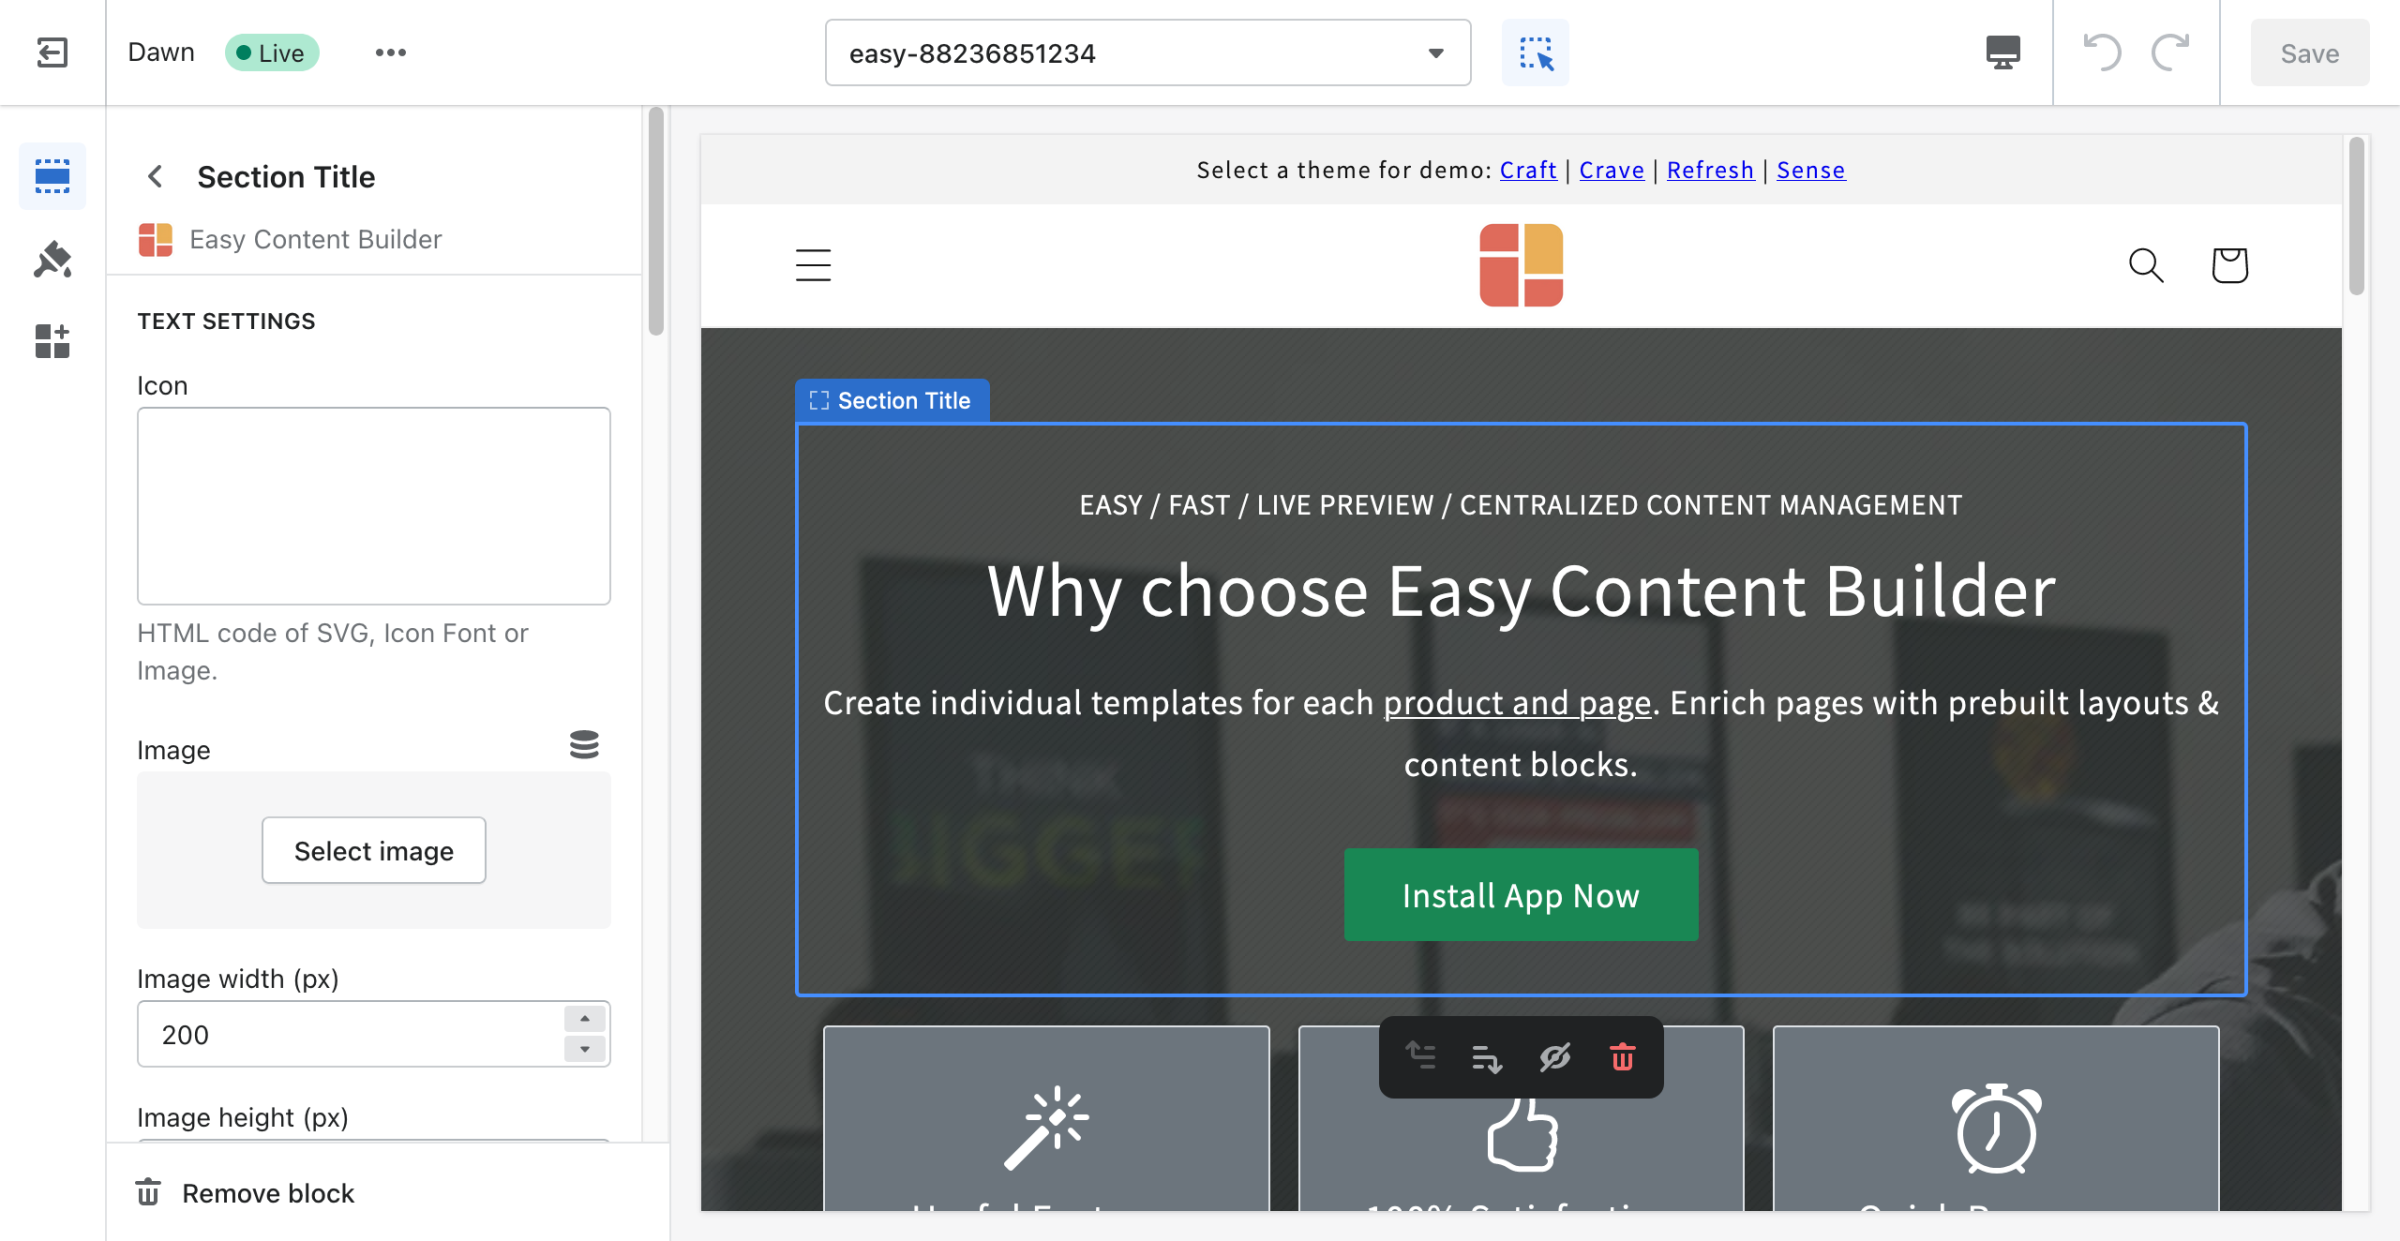The width and height of the screenshot is (2400, 1241).
Task: Open the easy-88236851234 template dropdown
Action: 1147,52
